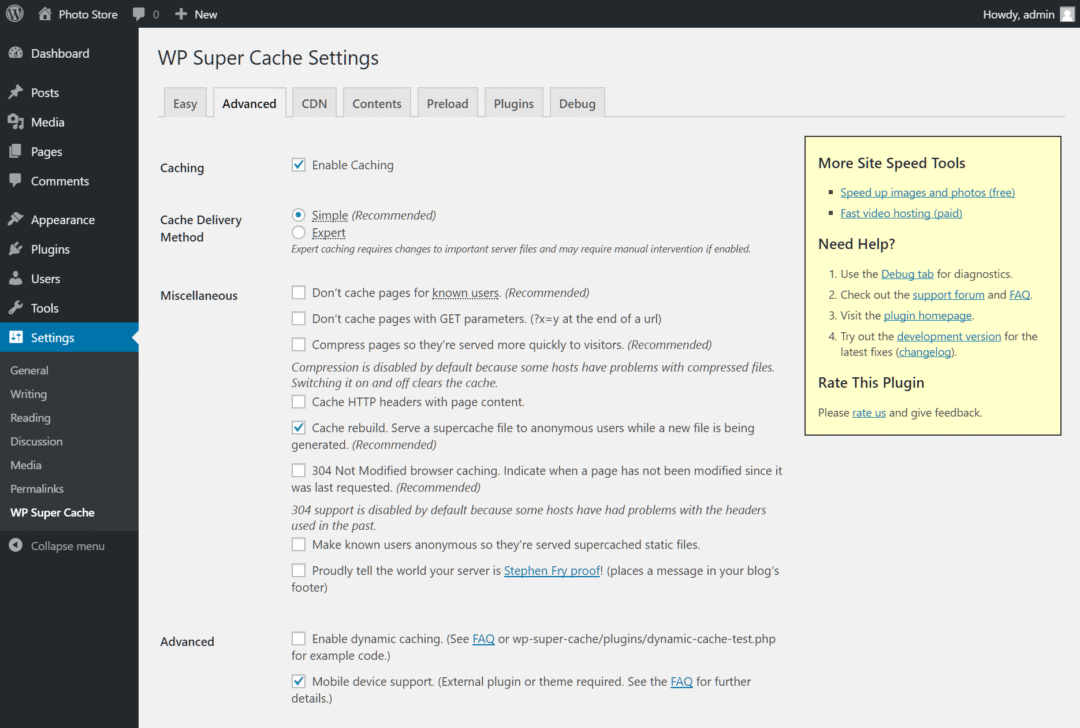Viewport: 1080px width, 728px height.
Task: Uncheck Enable Caching
Action: click(298, 164)
